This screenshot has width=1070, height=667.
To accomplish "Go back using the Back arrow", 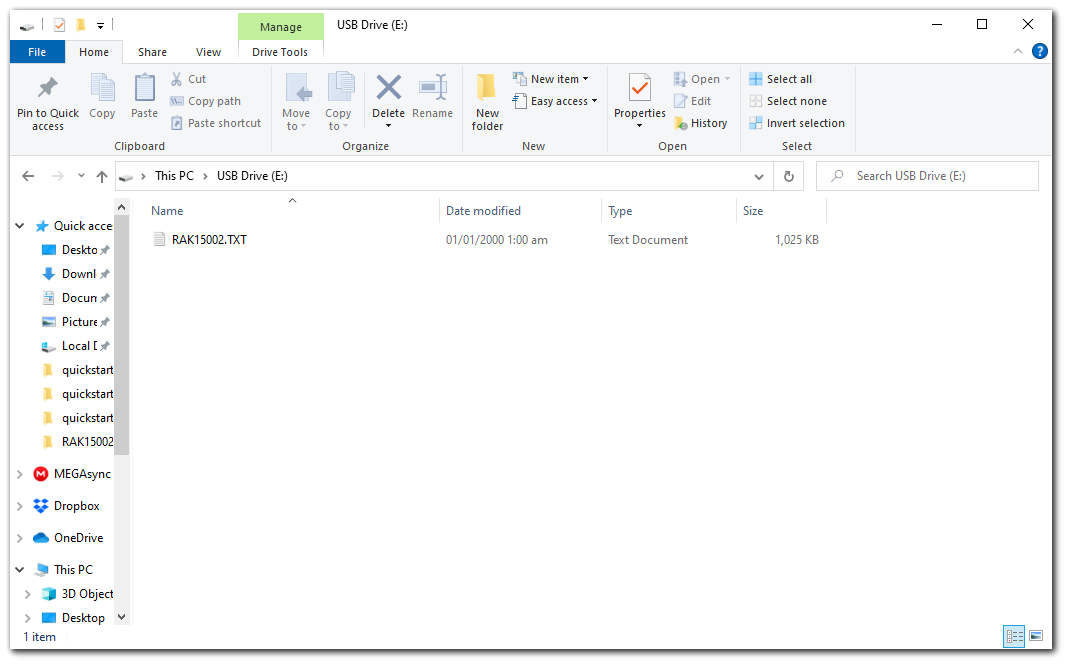I will (x=28, y=176).
